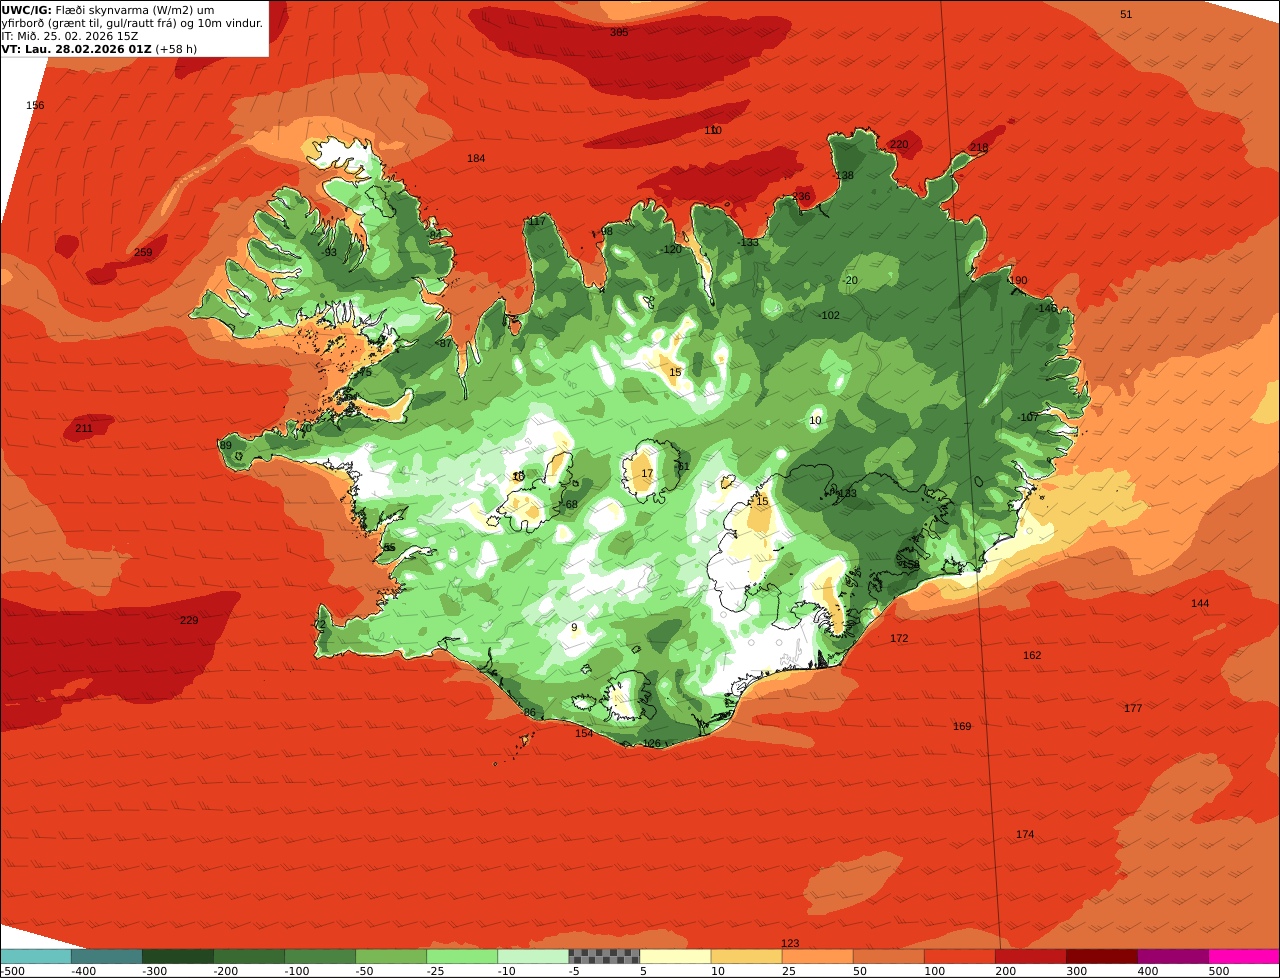Screen dimensions: 1280x978
Task: Click the map value 144
Action: (x=1200, y=603)
